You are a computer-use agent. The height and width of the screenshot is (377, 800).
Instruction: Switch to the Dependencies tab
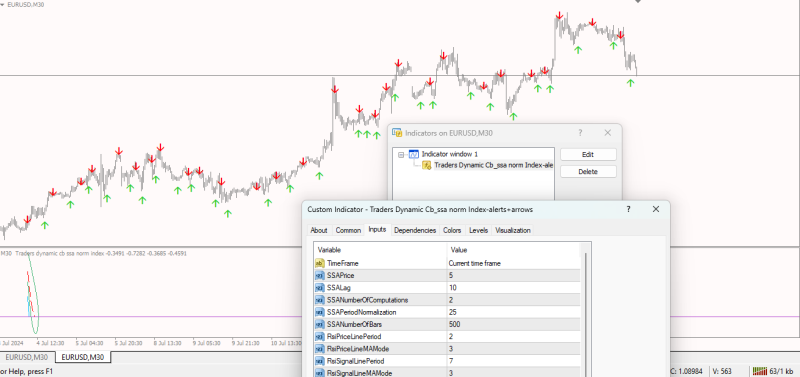pyautogui.click(x=415, y=230)
